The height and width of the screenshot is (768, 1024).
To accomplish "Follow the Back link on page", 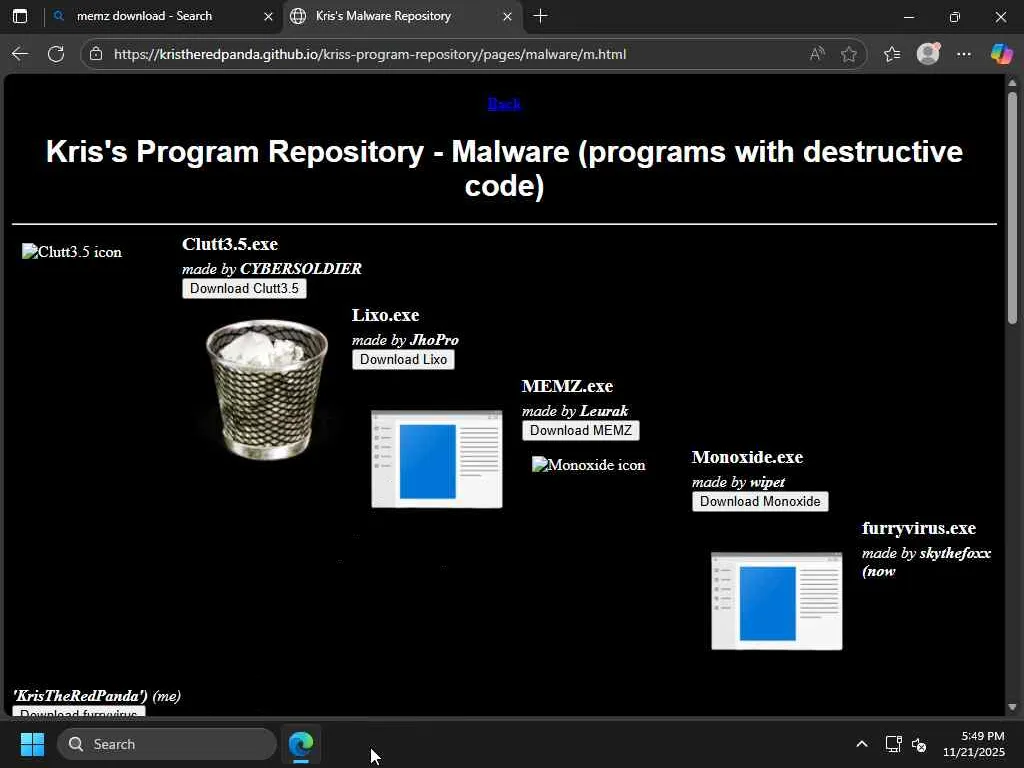I will pos(504,104).
